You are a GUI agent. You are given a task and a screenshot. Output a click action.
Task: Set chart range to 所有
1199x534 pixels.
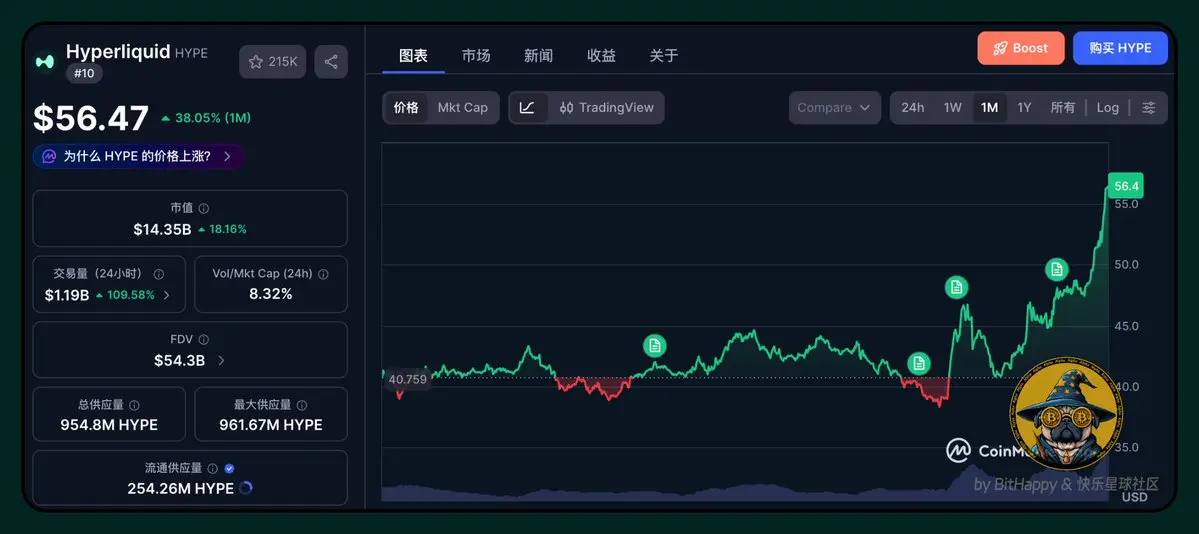coord(1063,108)
